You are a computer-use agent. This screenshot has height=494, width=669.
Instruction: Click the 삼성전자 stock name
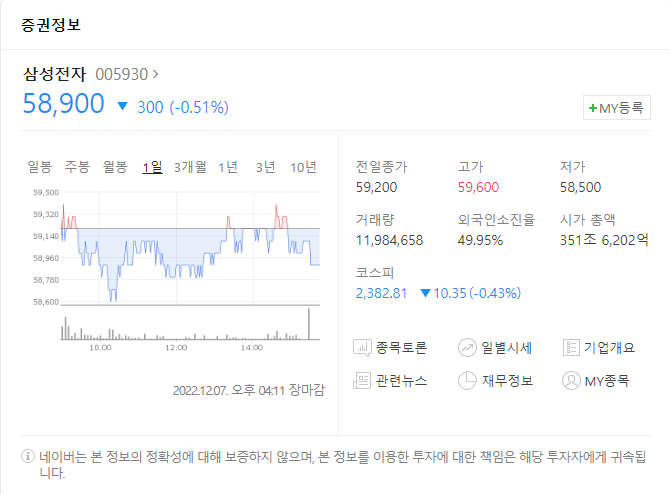pos(54,74)
